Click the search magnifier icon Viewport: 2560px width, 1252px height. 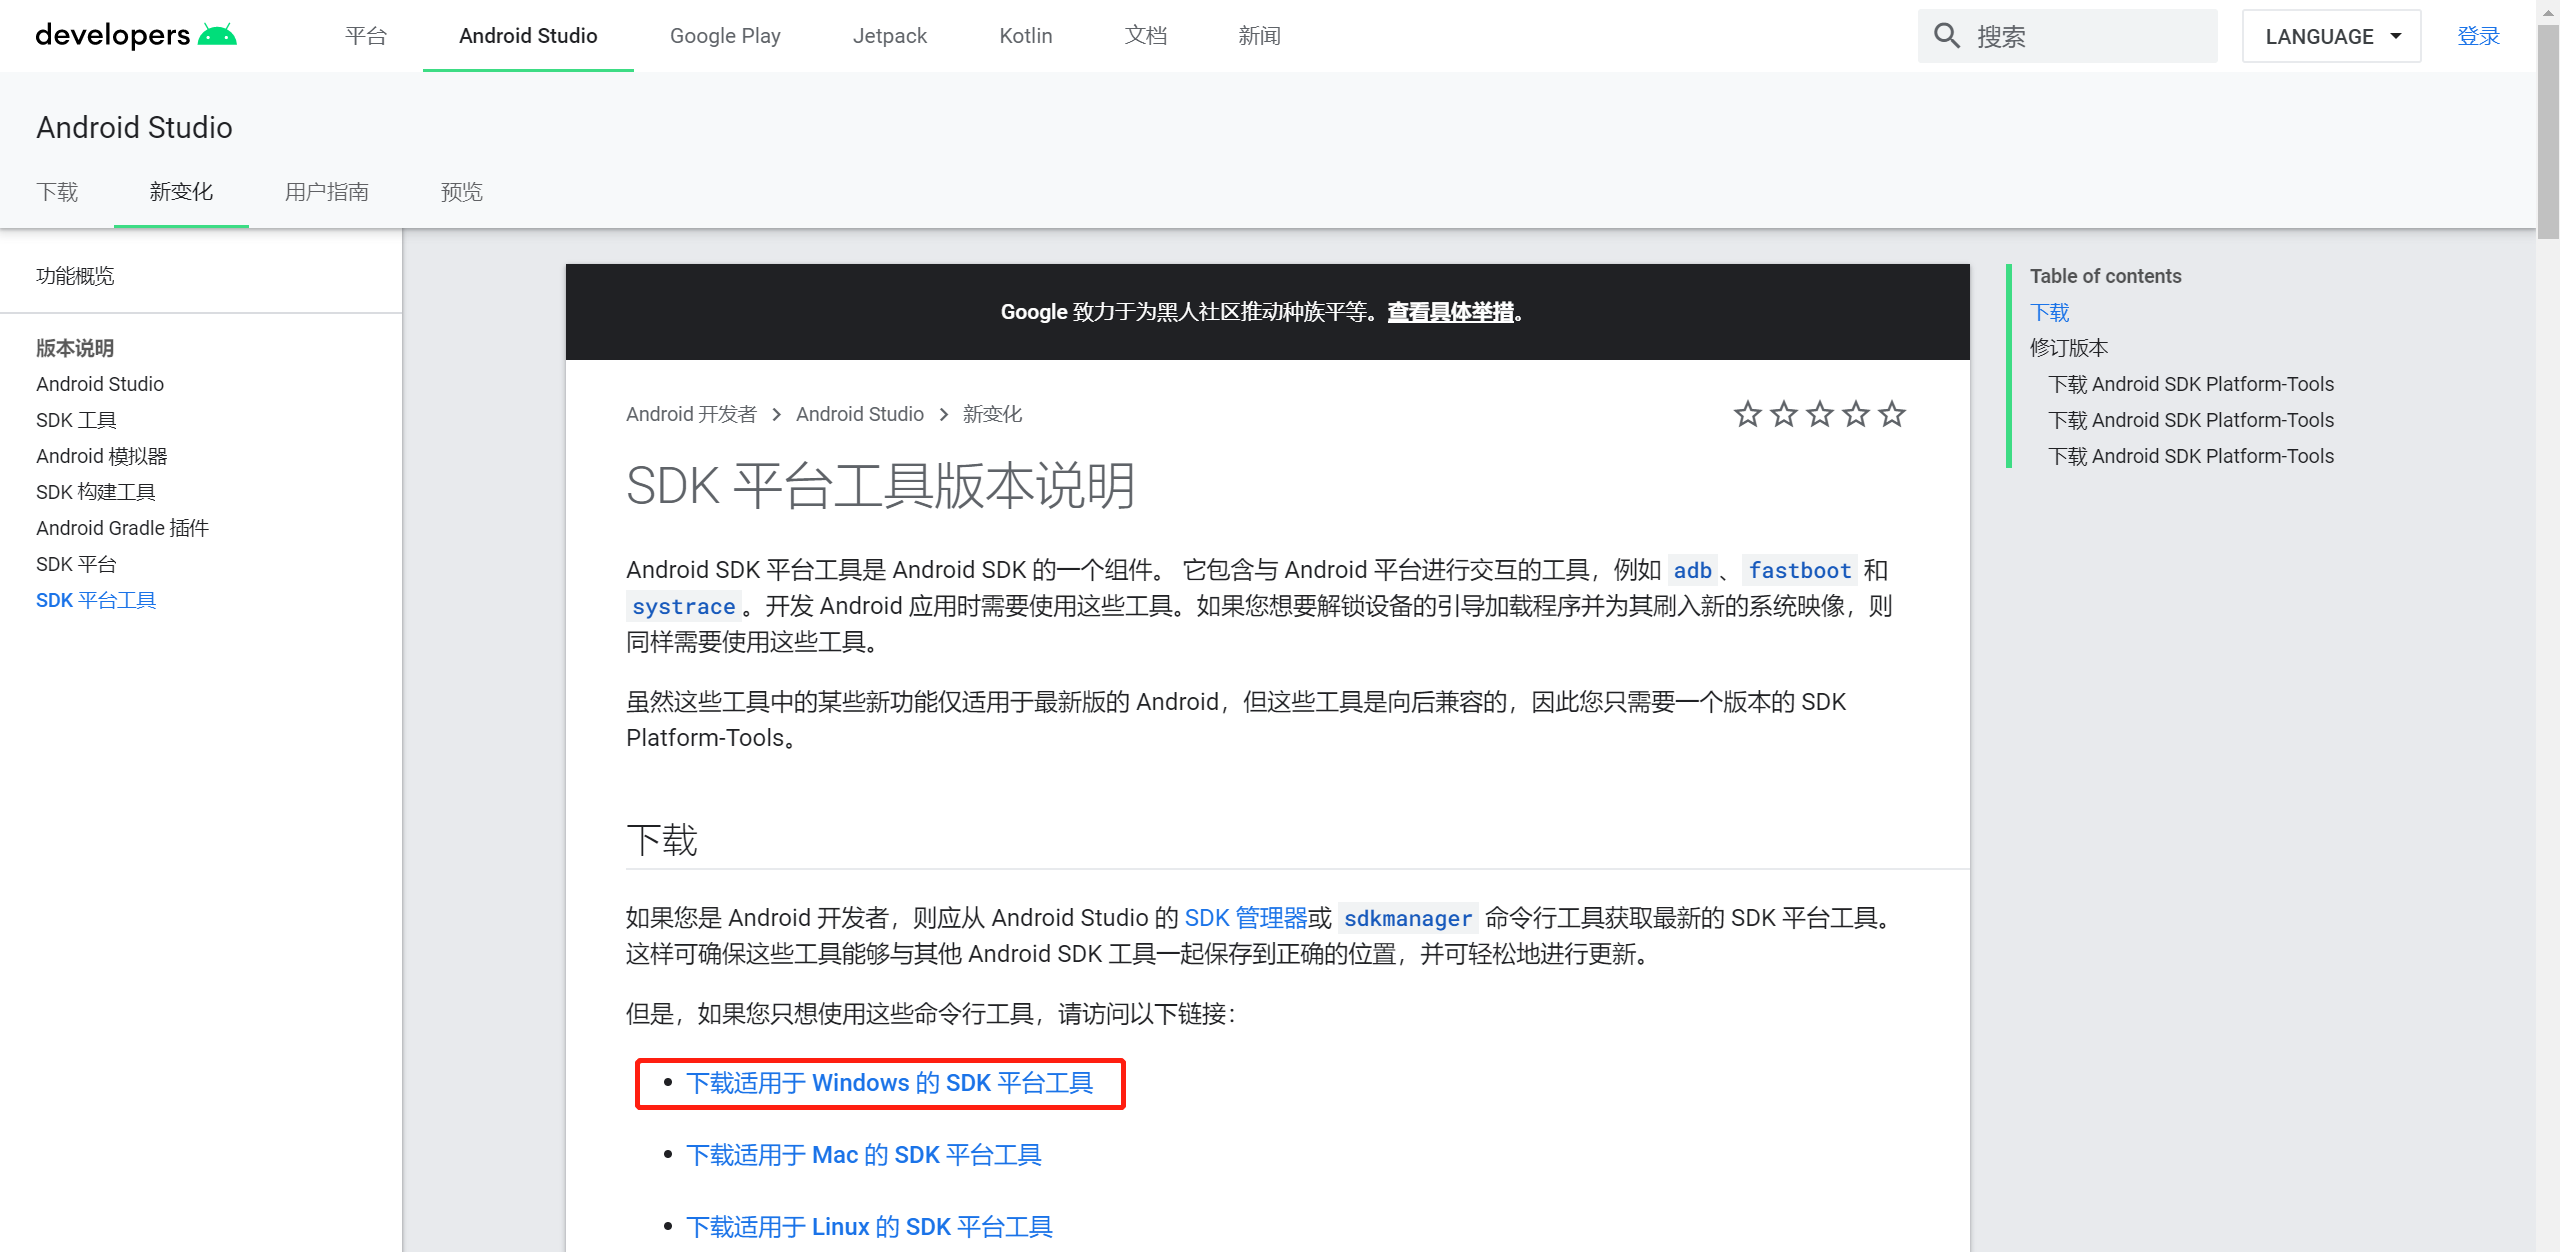click(1946, 36)
